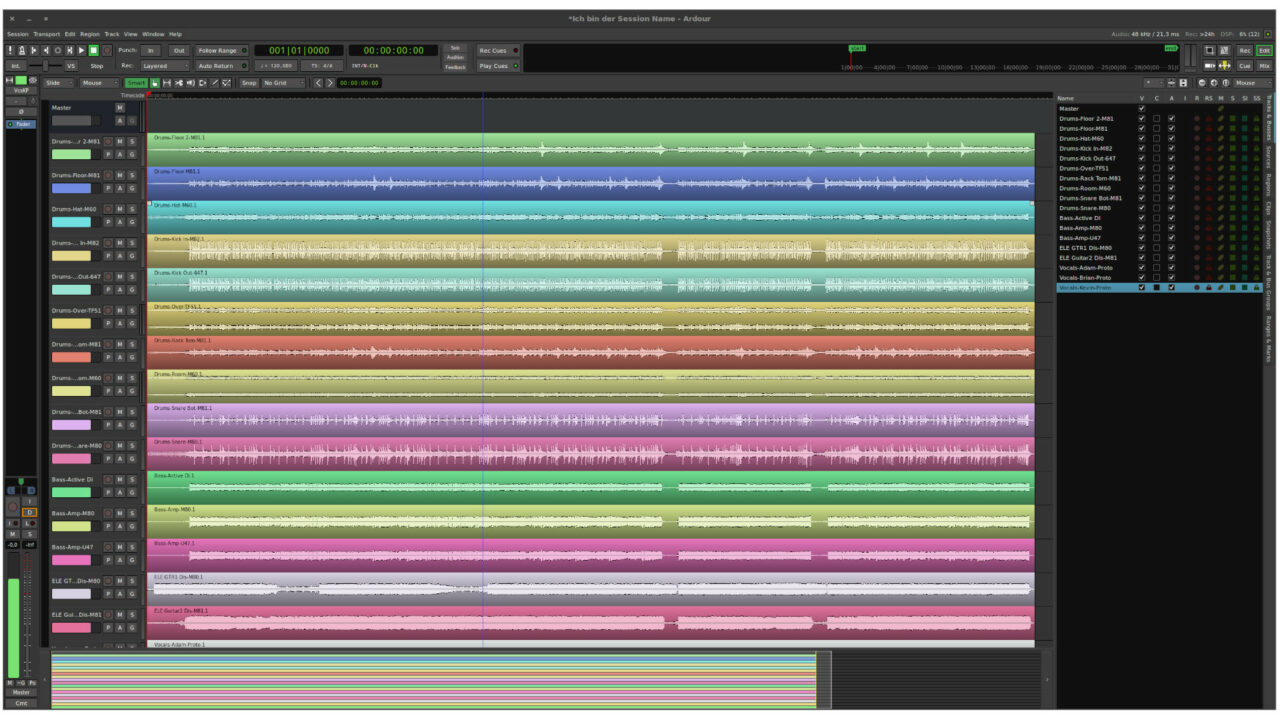Click the Play button in the transport bar
1280x720 pixels.
click(82, 49)
